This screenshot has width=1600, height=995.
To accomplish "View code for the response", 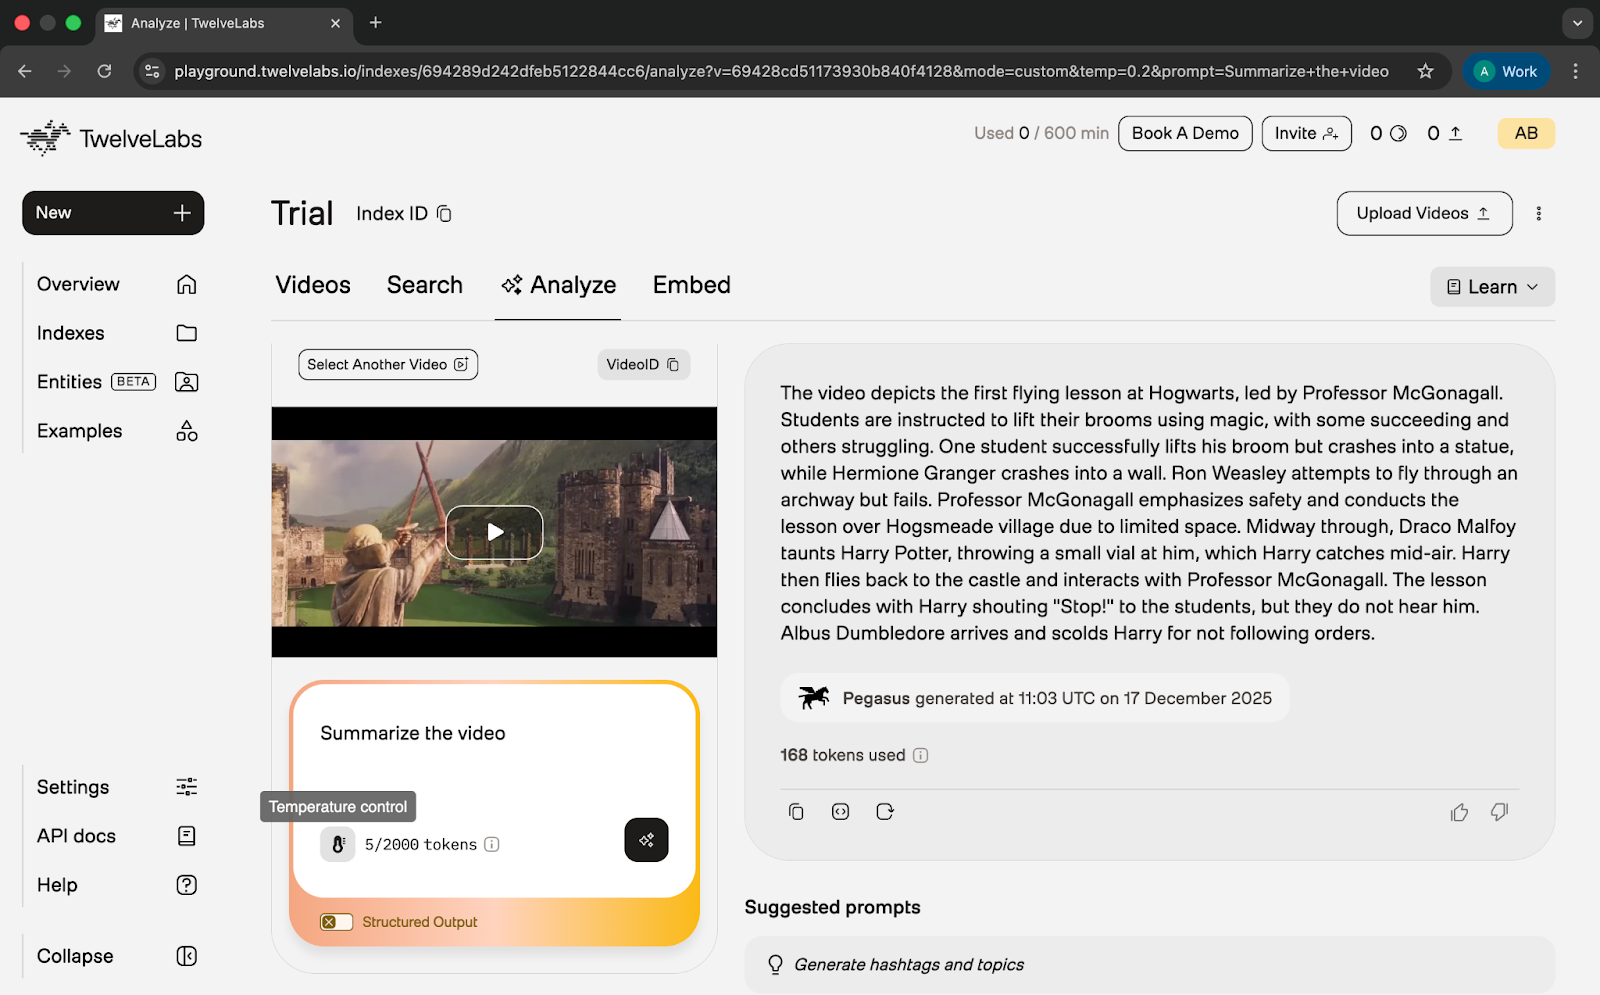I will 840,812.
